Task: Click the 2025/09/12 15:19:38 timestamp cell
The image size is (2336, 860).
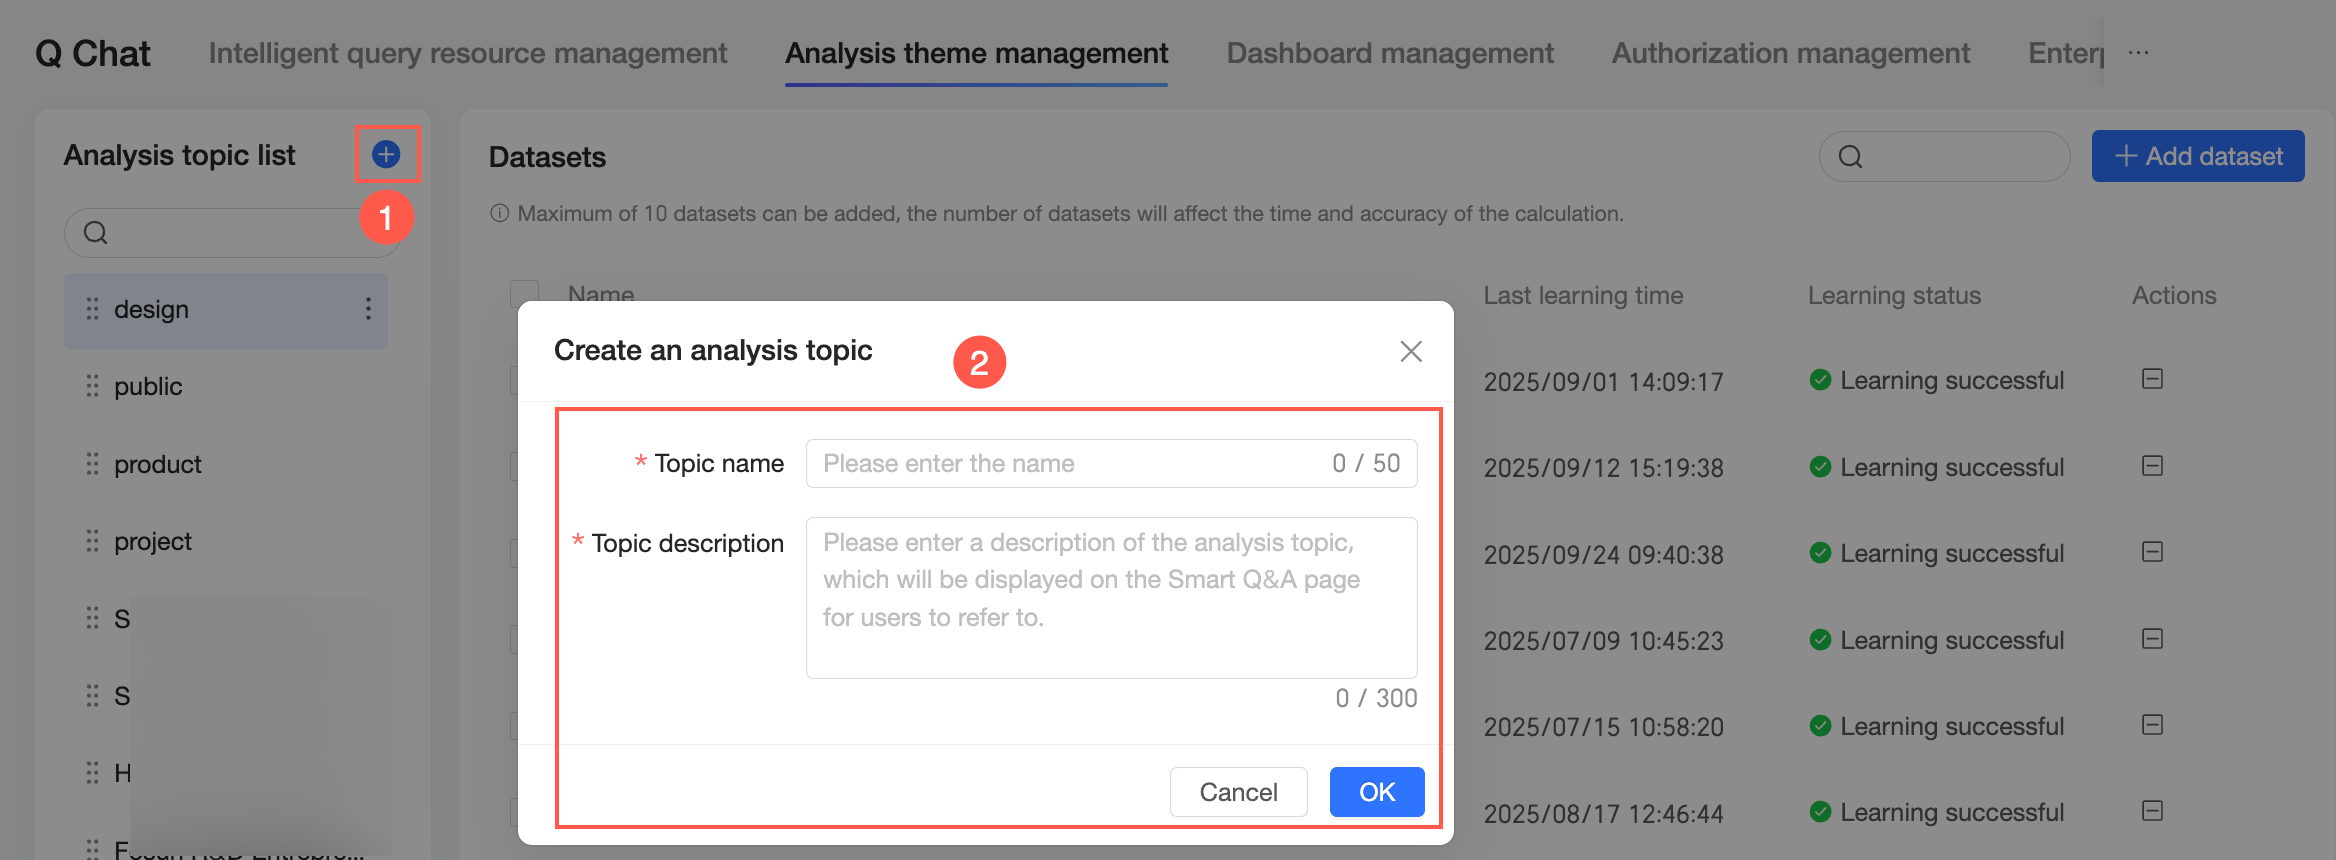Action: point(1603,468)
